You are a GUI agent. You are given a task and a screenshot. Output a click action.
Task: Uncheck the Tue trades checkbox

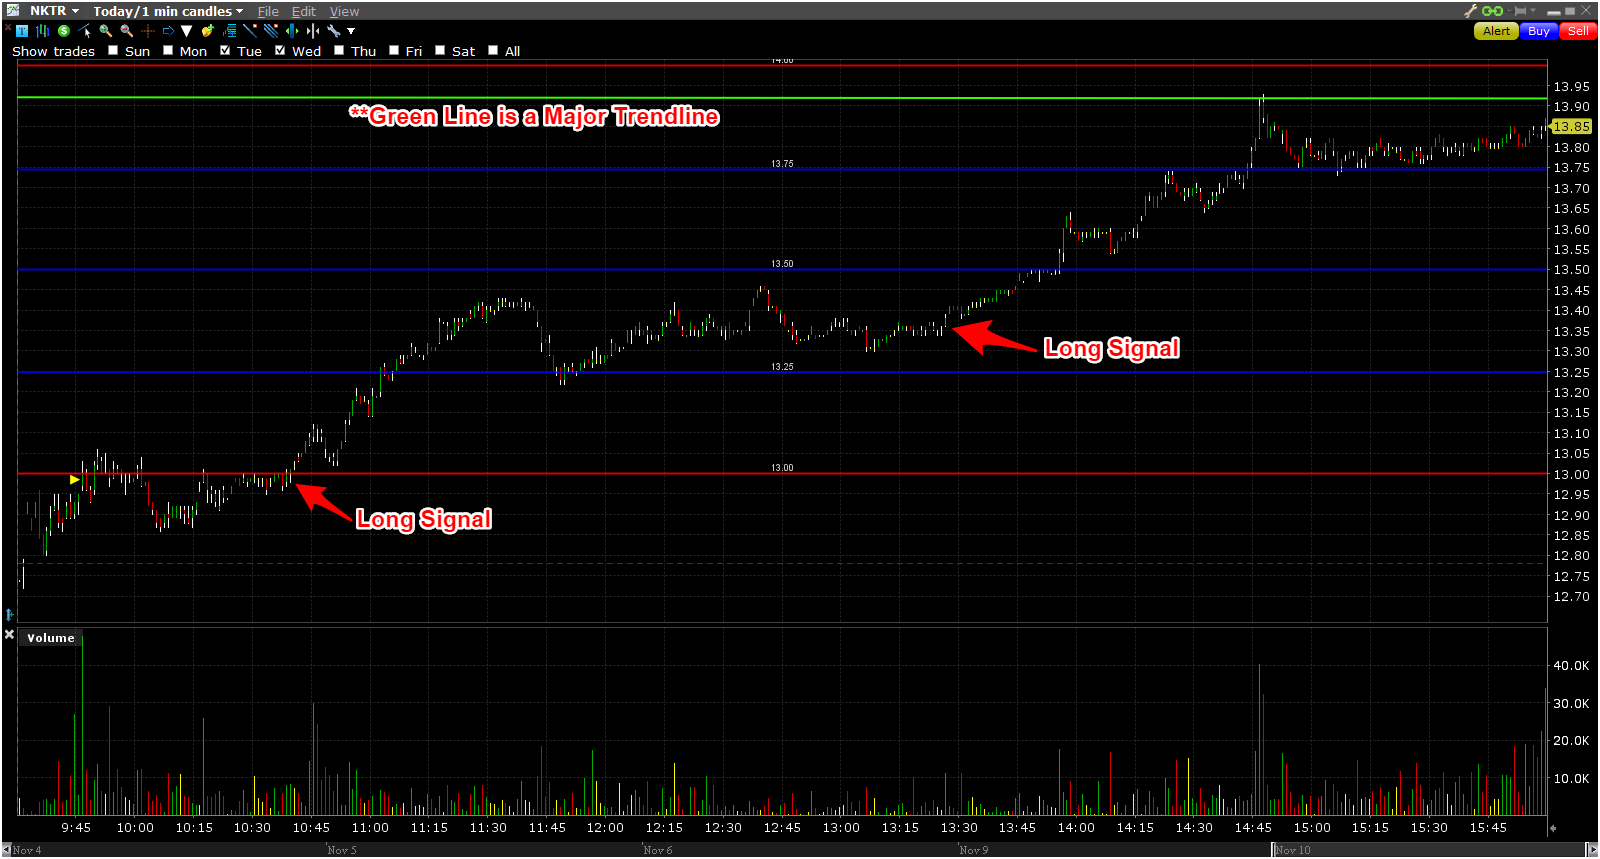225,50
